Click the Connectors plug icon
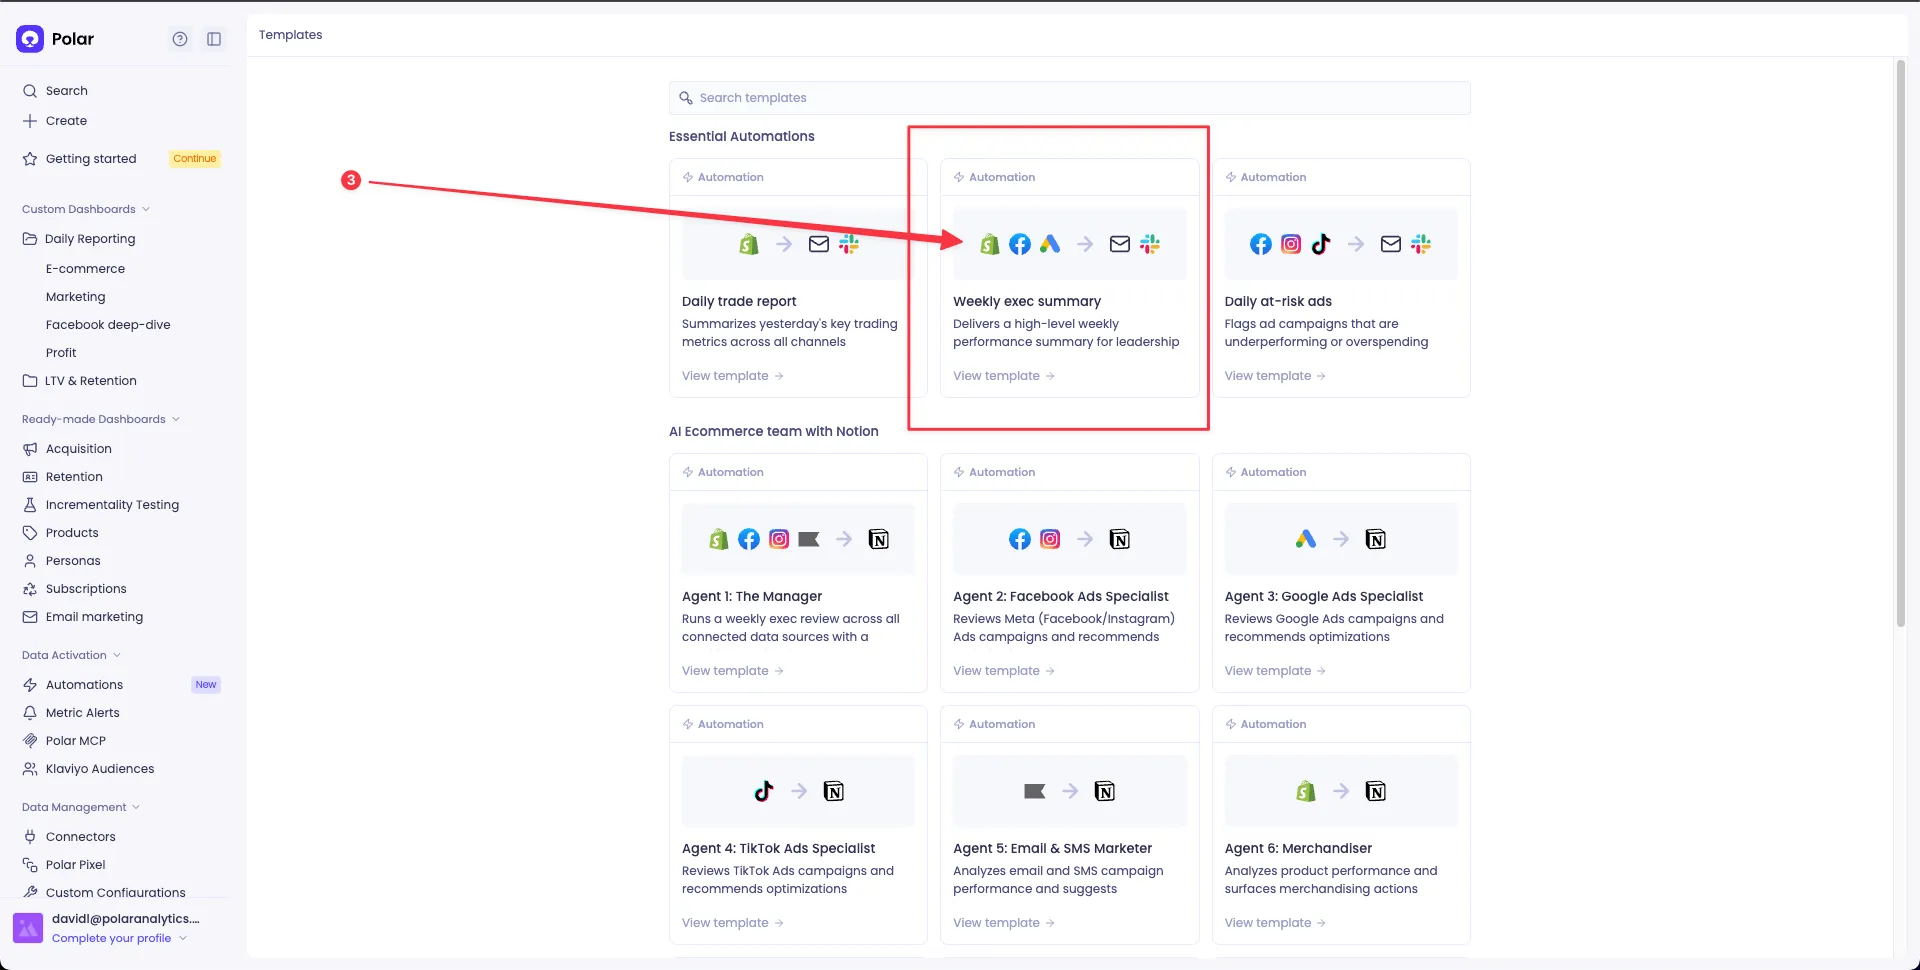This screenshot has height=970, width=1920. tap(30, 837)
